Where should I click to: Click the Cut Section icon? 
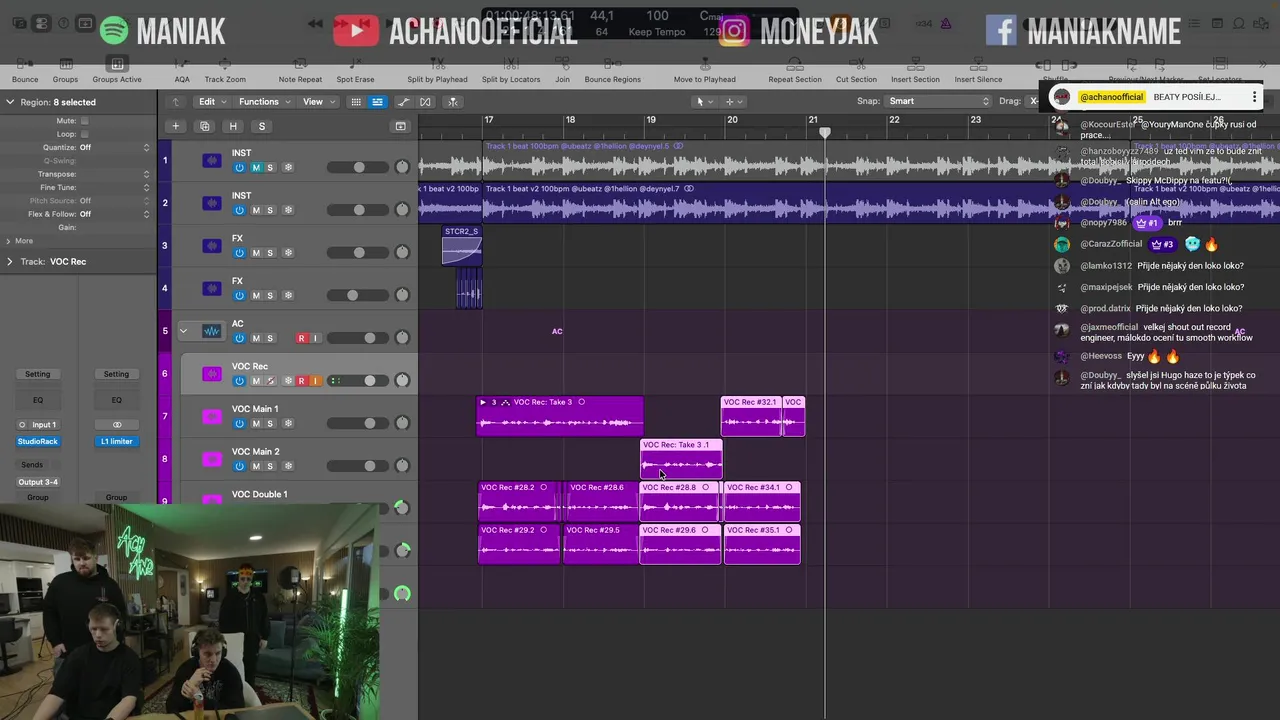[856, 65]
